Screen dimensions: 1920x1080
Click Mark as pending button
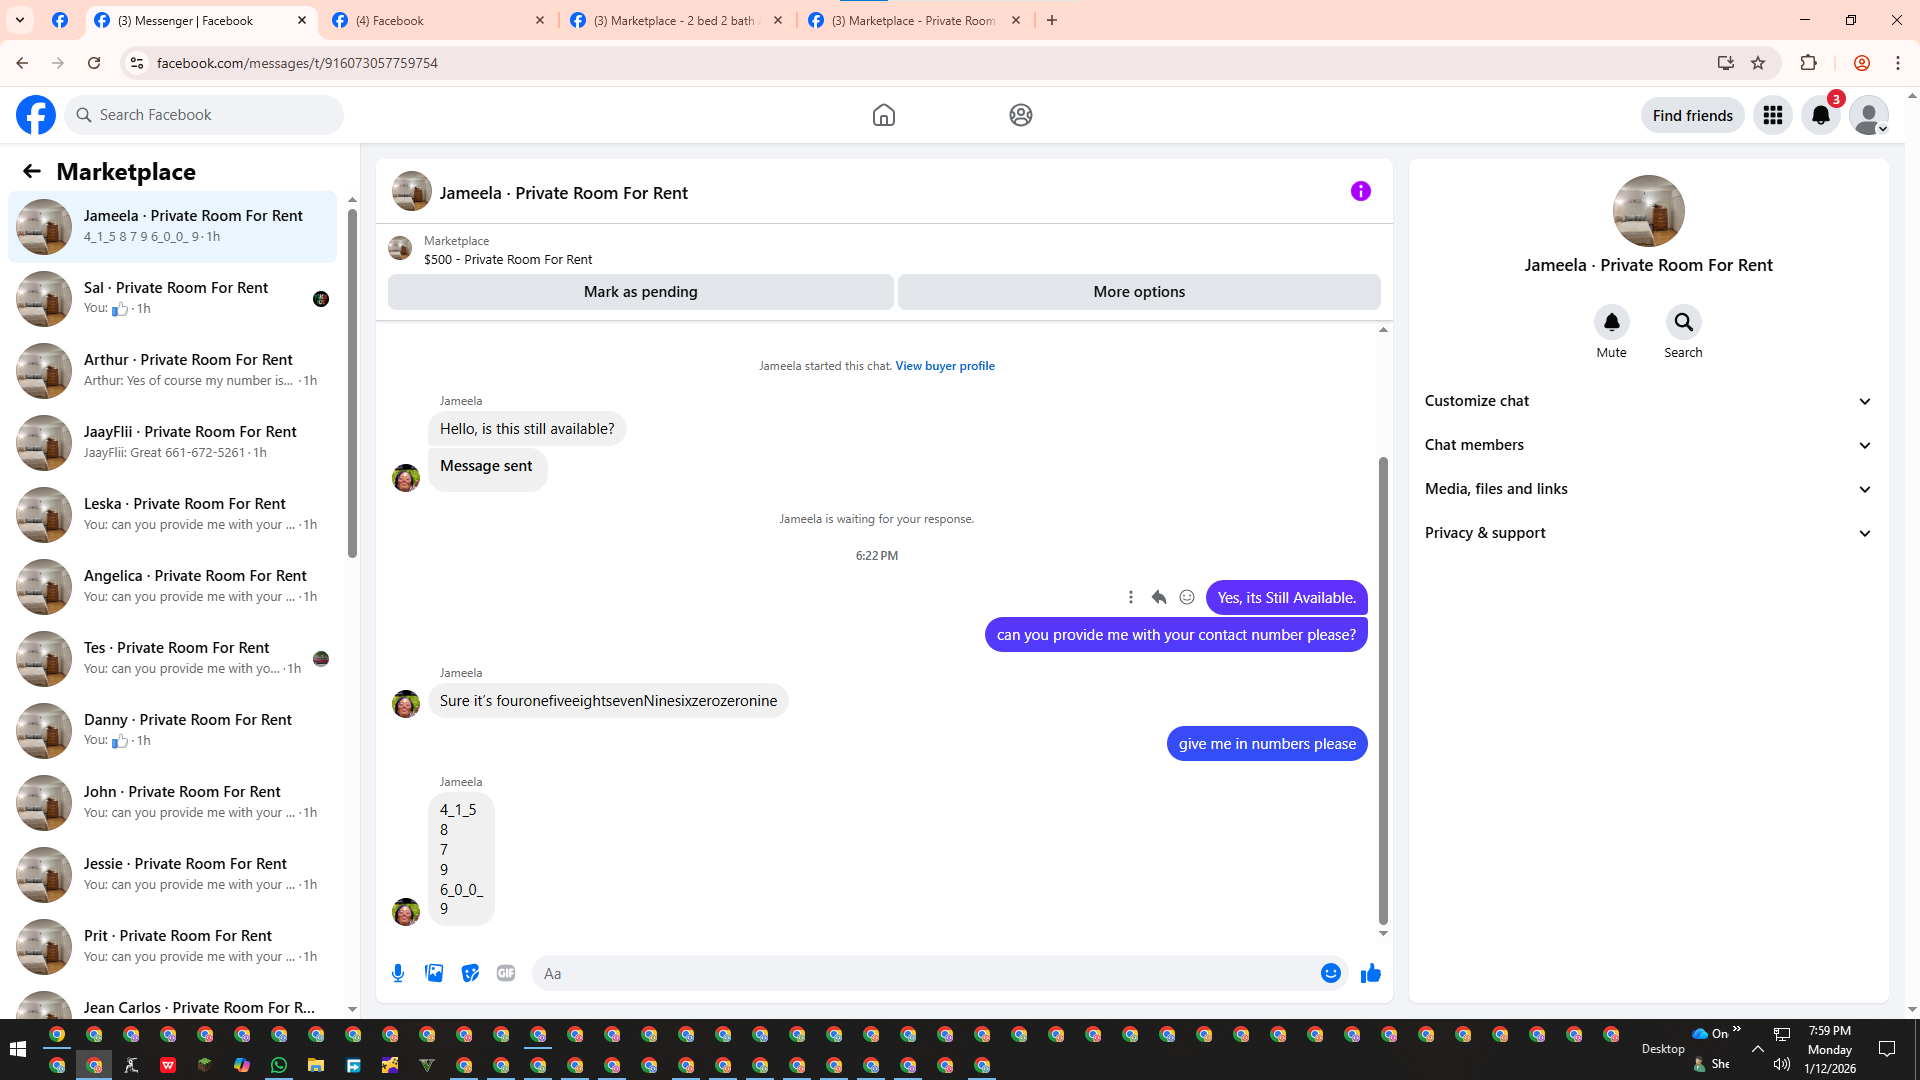pyautogui.click(x=640, y=292)
